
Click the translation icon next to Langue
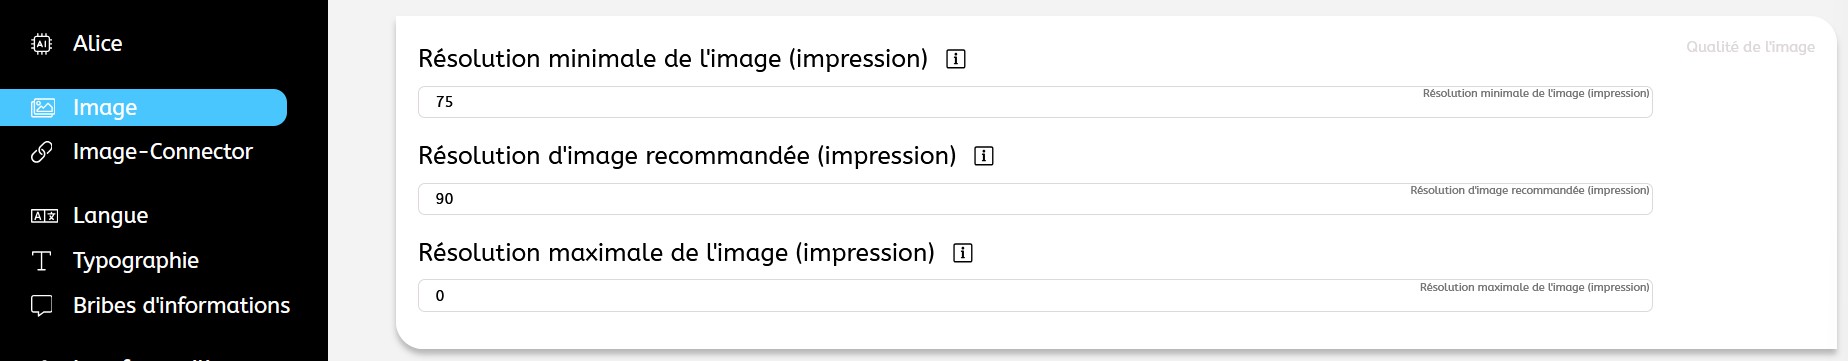[44, 216]
